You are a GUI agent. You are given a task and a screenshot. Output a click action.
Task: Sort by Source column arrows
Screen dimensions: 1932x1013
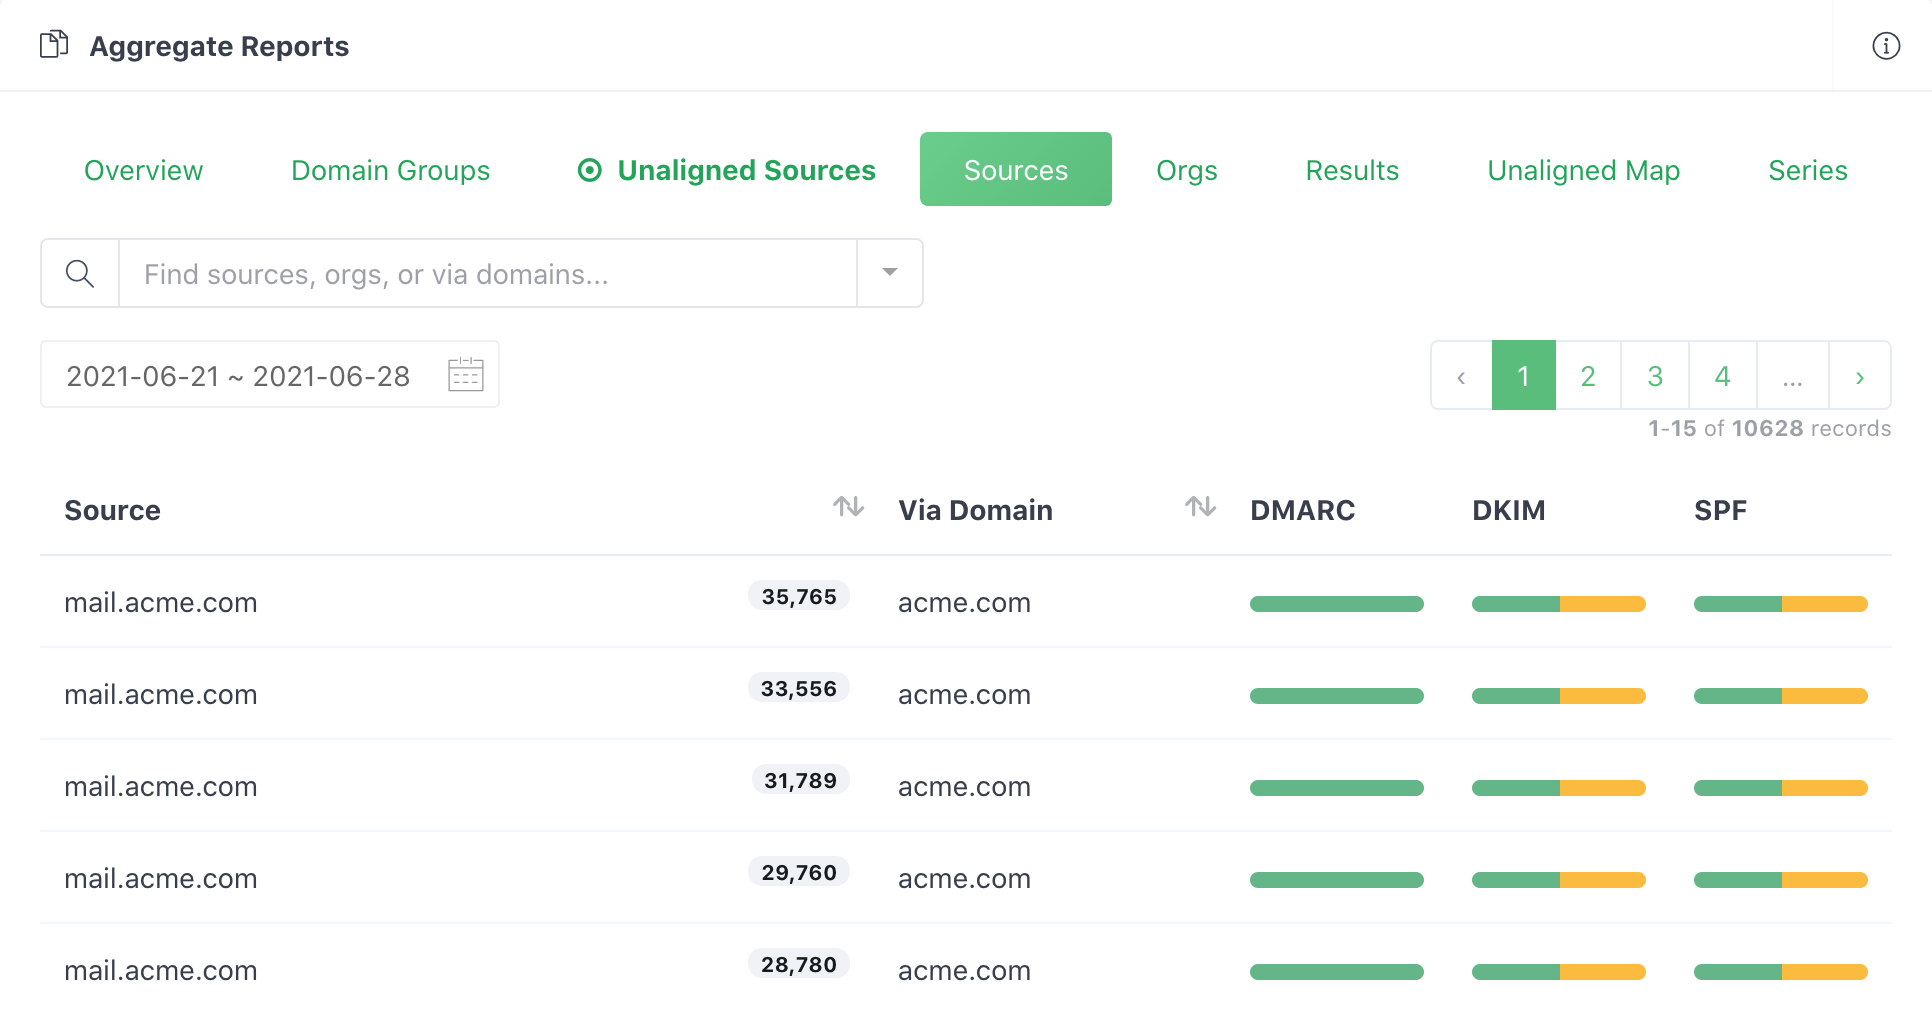(x=849, y=507)
